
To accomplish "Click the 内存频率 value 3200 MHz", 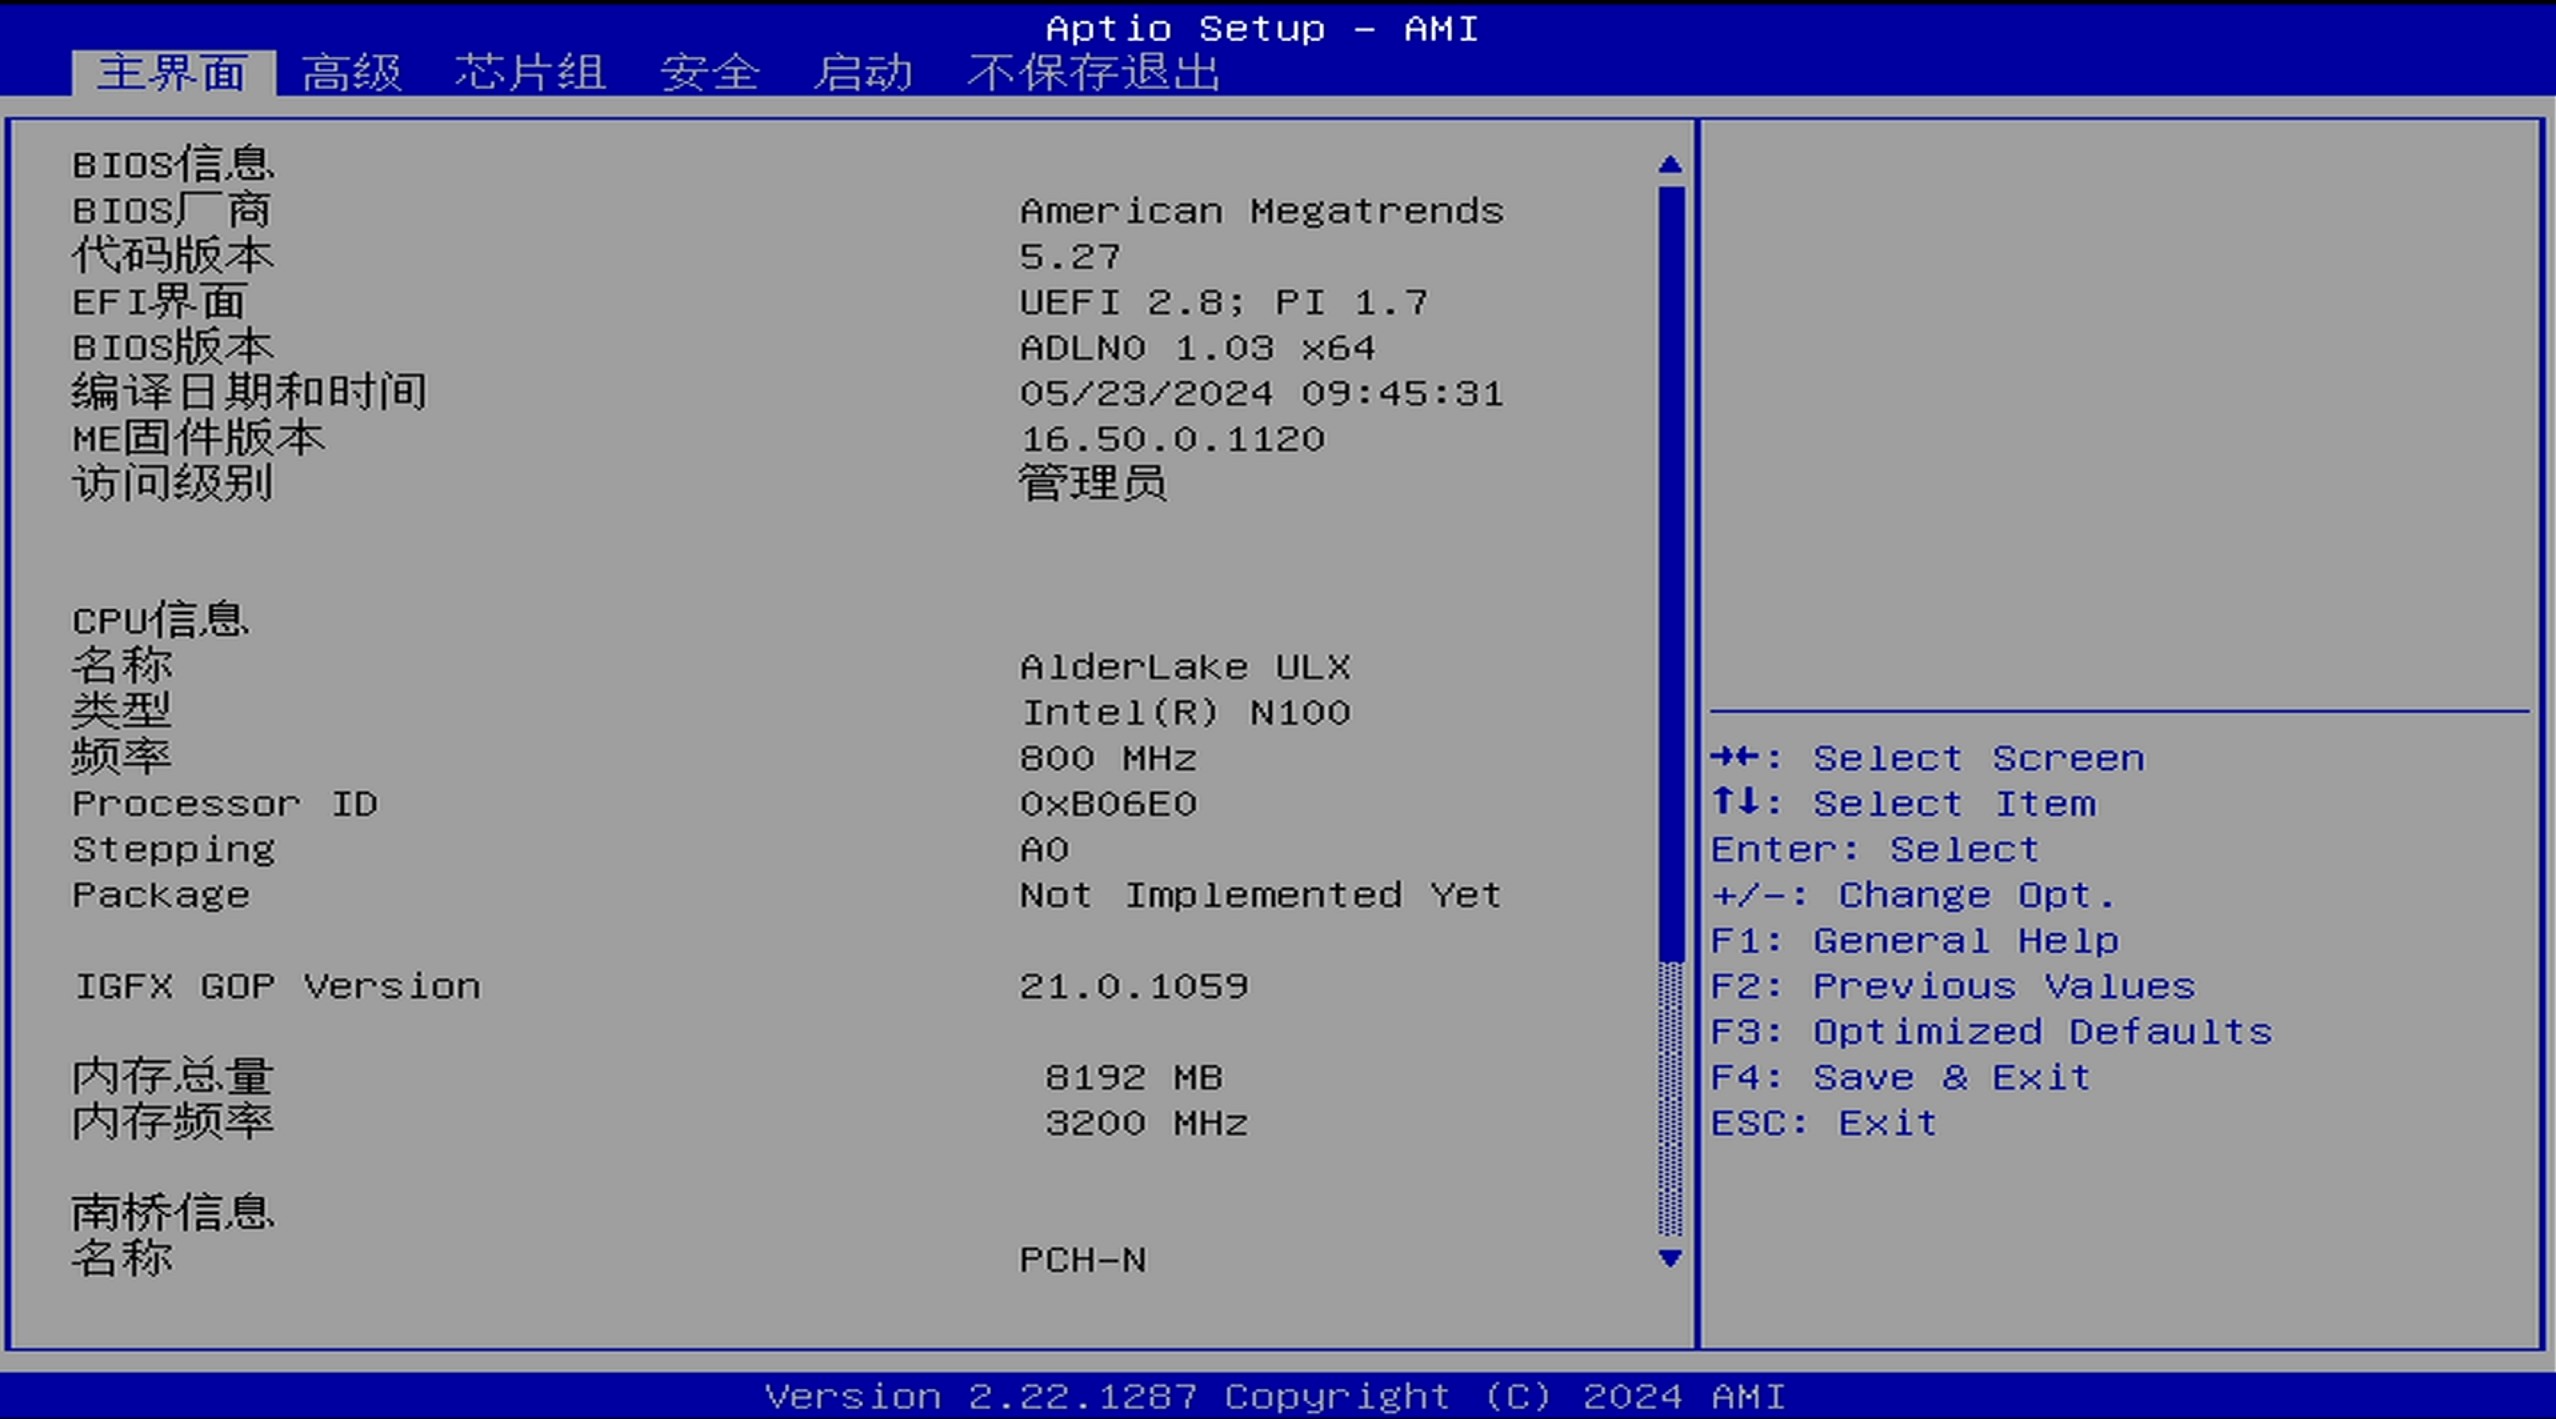I will [1147, 1123].
